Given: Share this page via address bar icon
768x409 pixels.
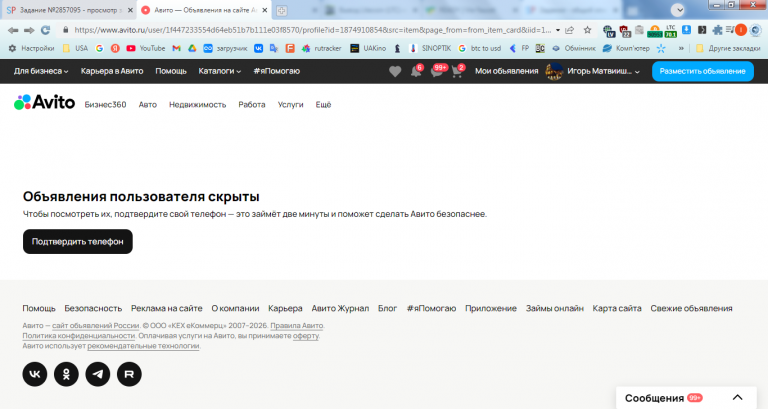Looking at the screenshot, I should point(570,30).
